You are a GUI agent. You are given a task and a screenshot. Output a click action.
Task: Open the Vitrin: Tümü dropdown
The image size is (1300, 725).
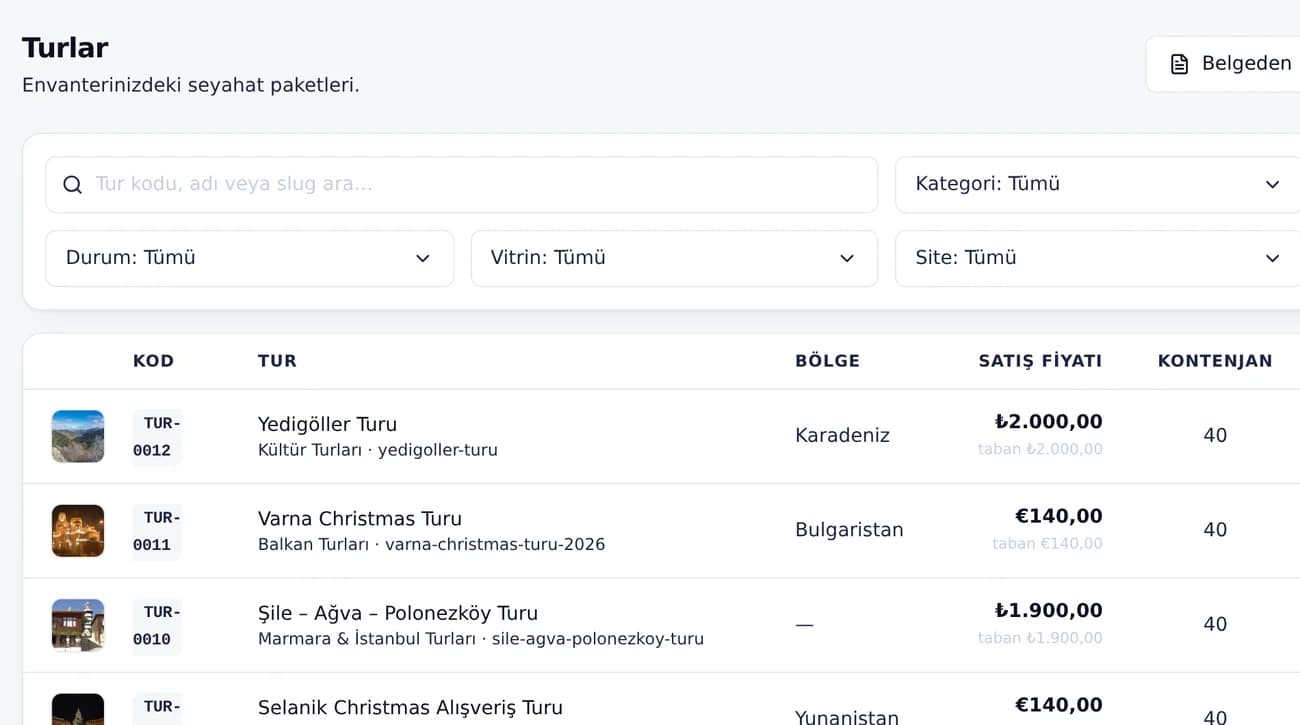pos(674,258)
